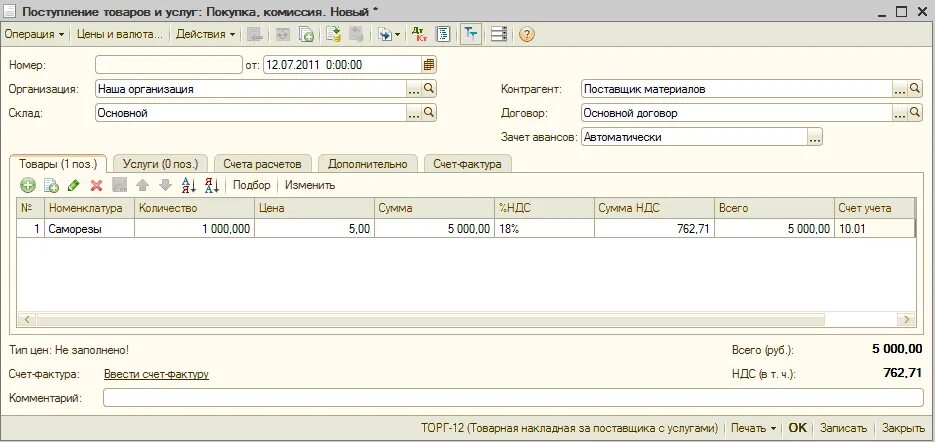Edit current row with green pencil icon
Screen dimensions: 935x442
point(73,186)
